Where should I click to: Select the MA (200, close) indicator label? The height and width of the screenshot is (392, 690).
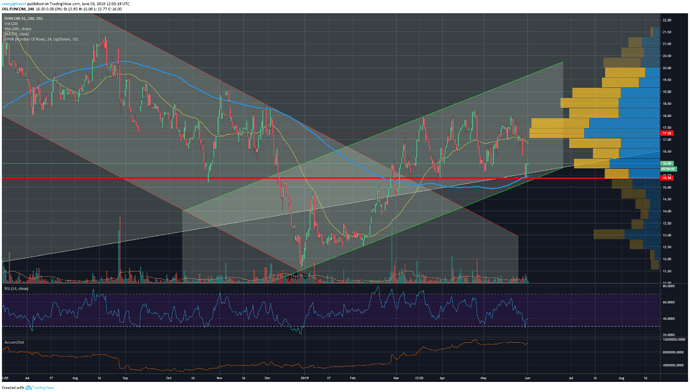click(18, 29)
